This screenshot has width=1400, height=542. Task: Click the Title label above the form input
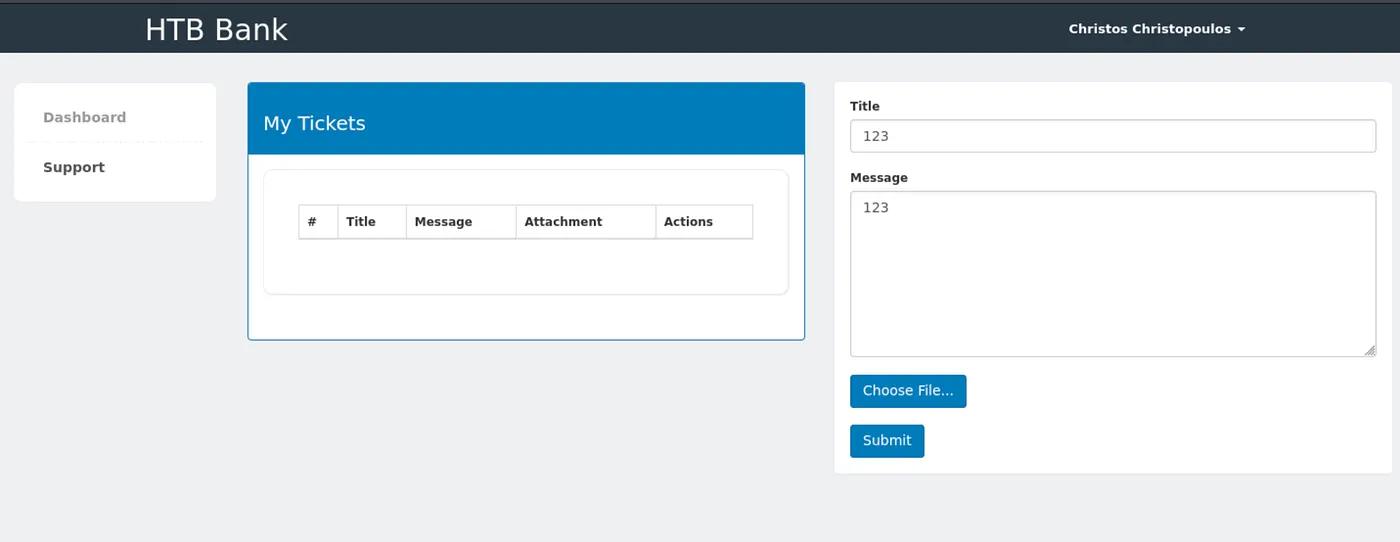click(x=865, y=106)
